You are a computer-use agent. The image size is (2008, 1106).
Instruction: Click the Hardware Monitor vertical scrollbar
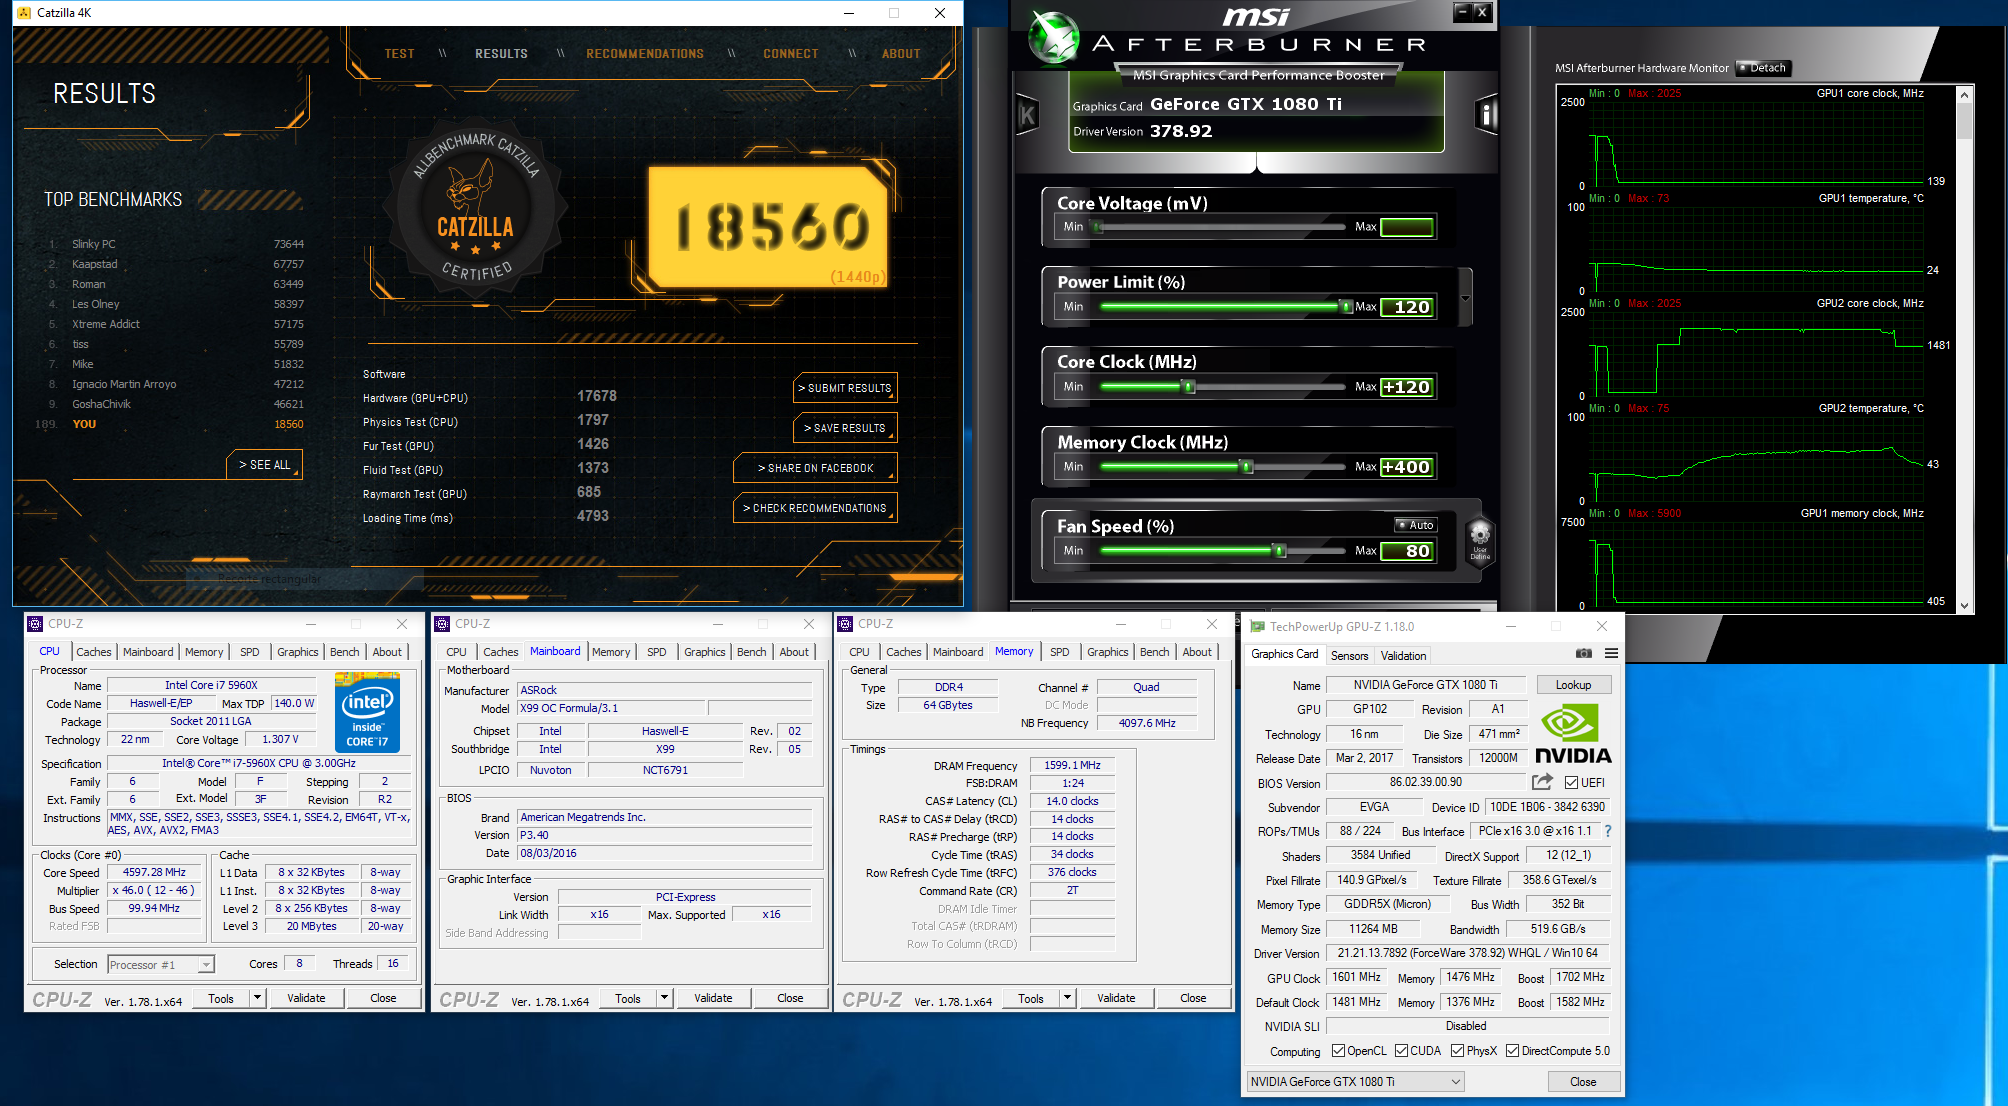pos(1964,349)
